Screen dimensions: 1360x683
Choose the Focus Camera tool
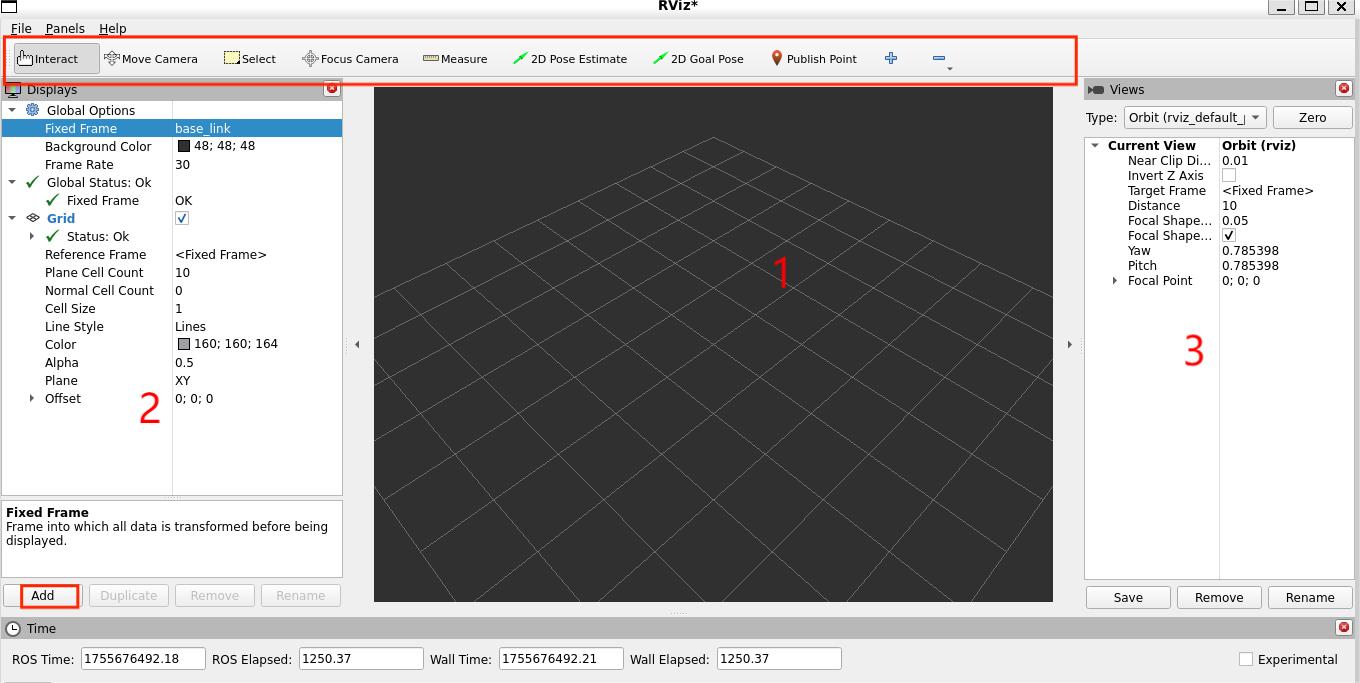point(350,58)
